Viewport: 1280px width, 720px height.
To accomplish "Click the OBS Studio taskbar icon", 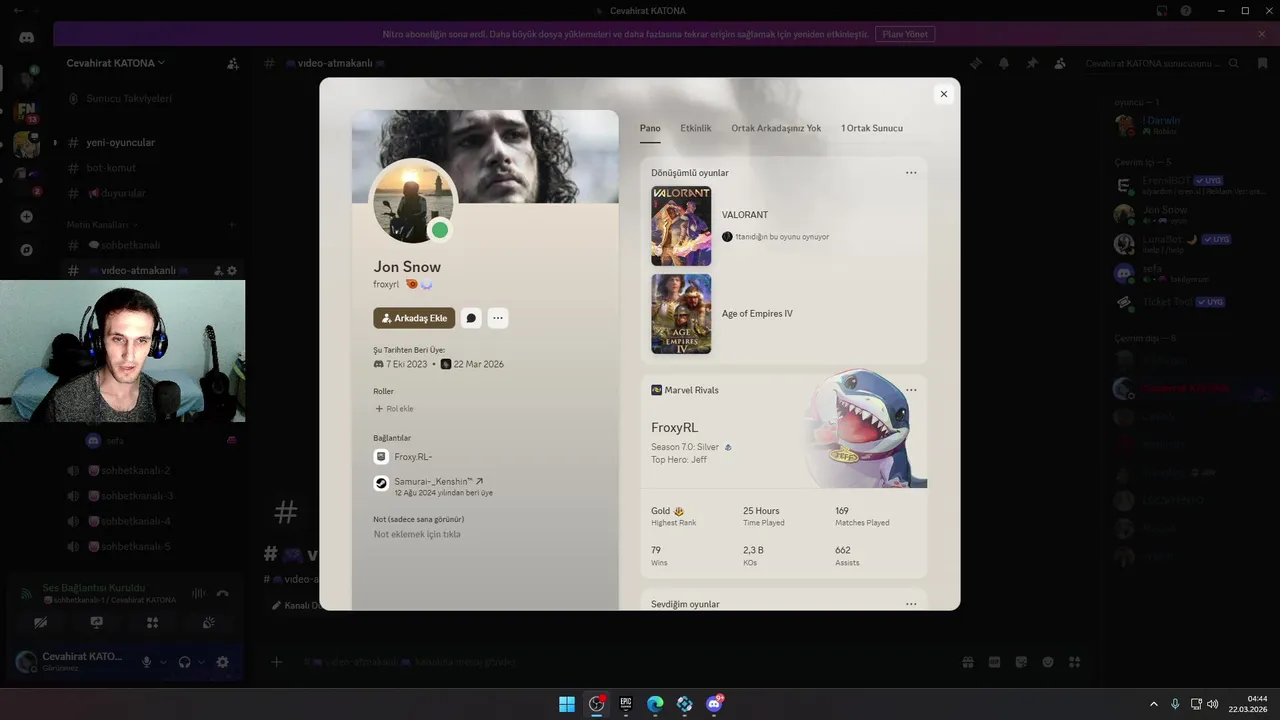I will tap(597, 704).
